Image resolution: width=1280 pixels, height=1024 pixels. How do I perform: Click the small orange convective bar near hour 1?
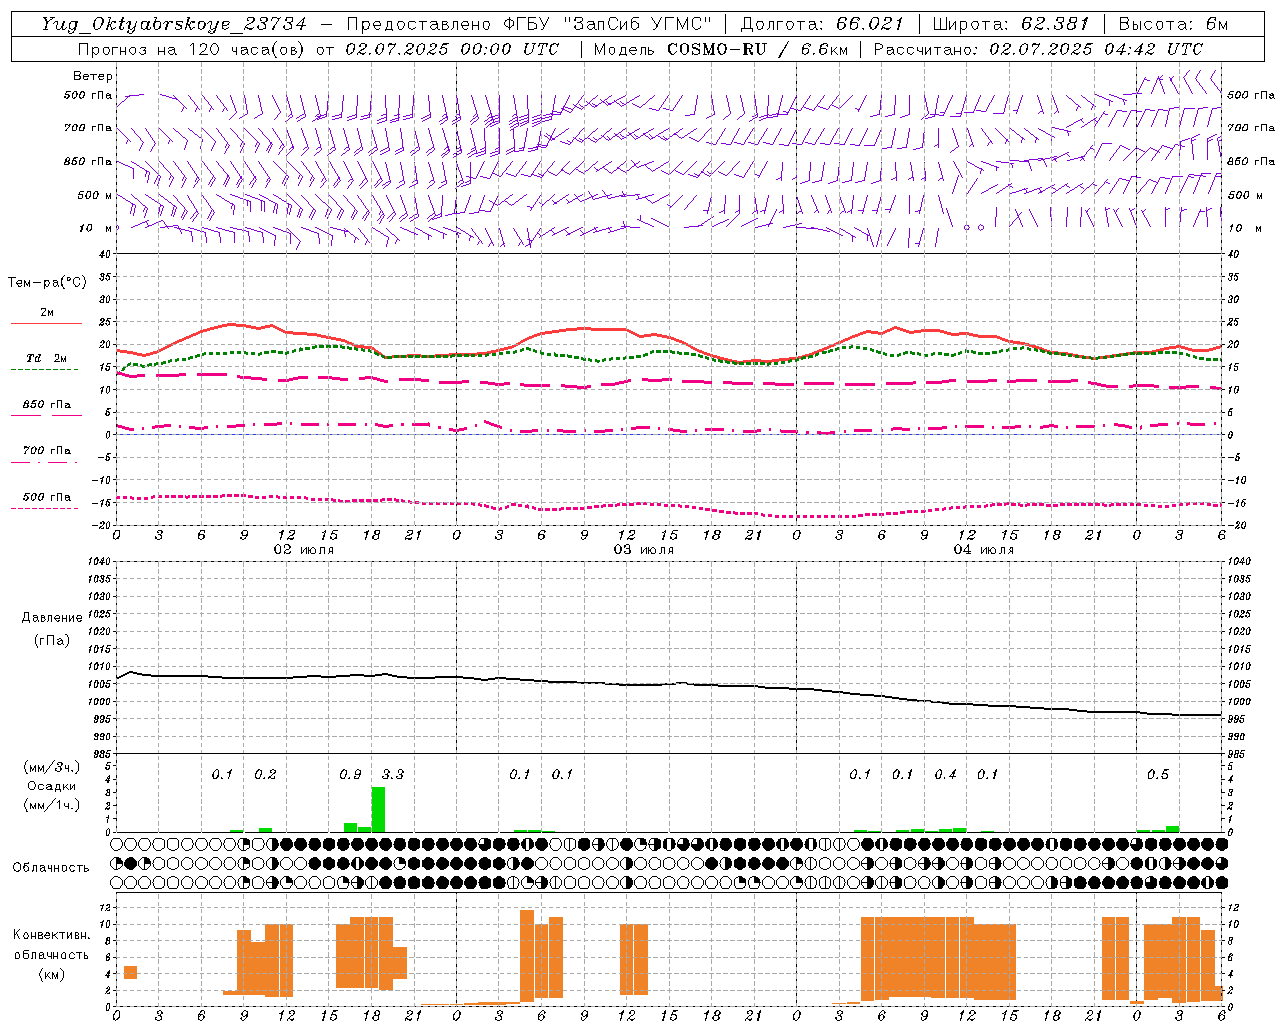pyautogui.click(x=130, y=972)
